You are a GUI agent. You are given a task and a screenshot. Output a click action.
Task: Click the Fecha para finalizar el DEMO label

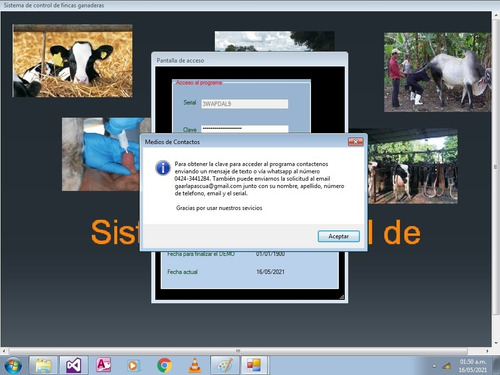tap(201, 254)
